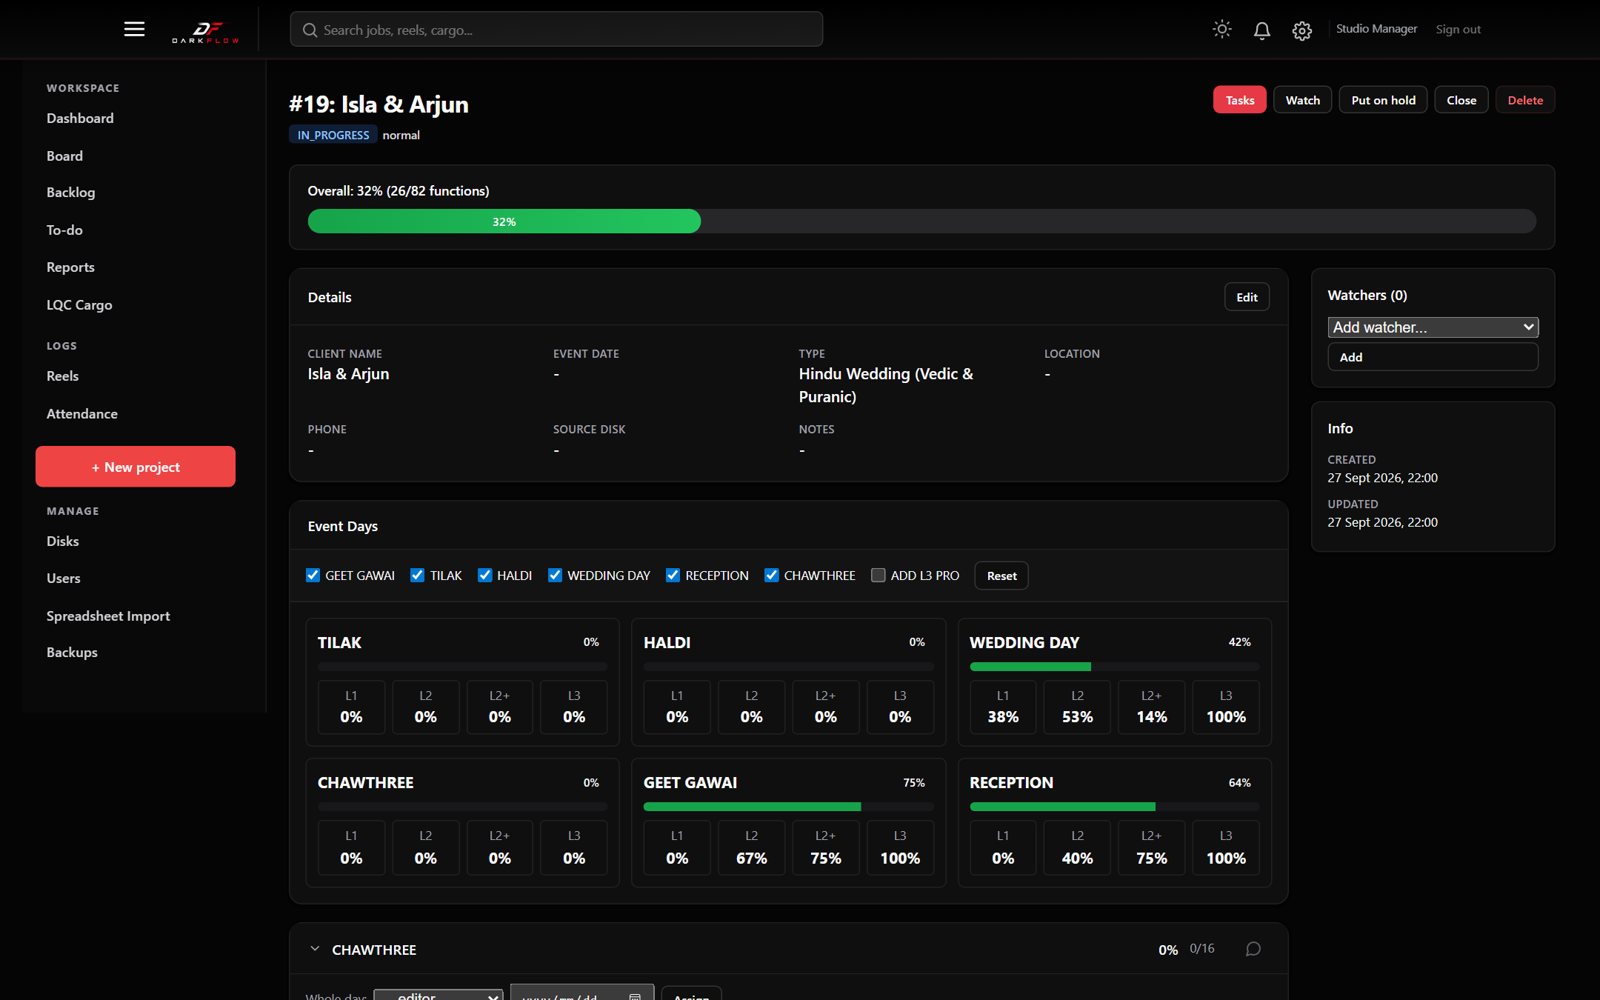Uncheck the HALDI checkbox
This screenshot has width=1600, height=1000.
[485, 575]
